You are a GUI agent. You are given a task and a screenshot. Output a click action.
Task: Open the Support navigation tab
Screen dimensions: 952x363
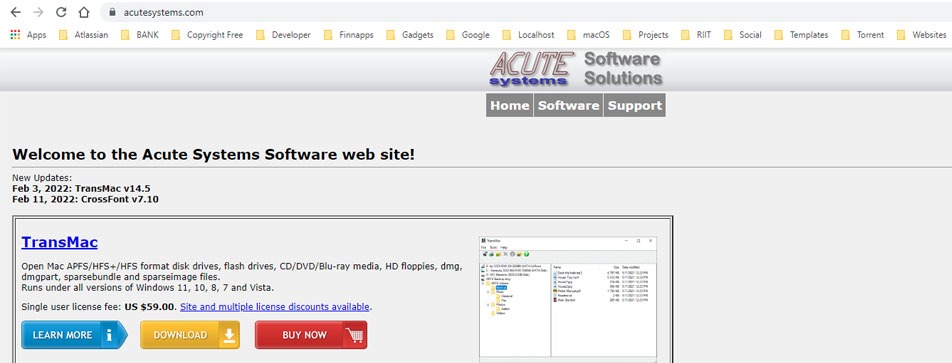click(634, 105)
